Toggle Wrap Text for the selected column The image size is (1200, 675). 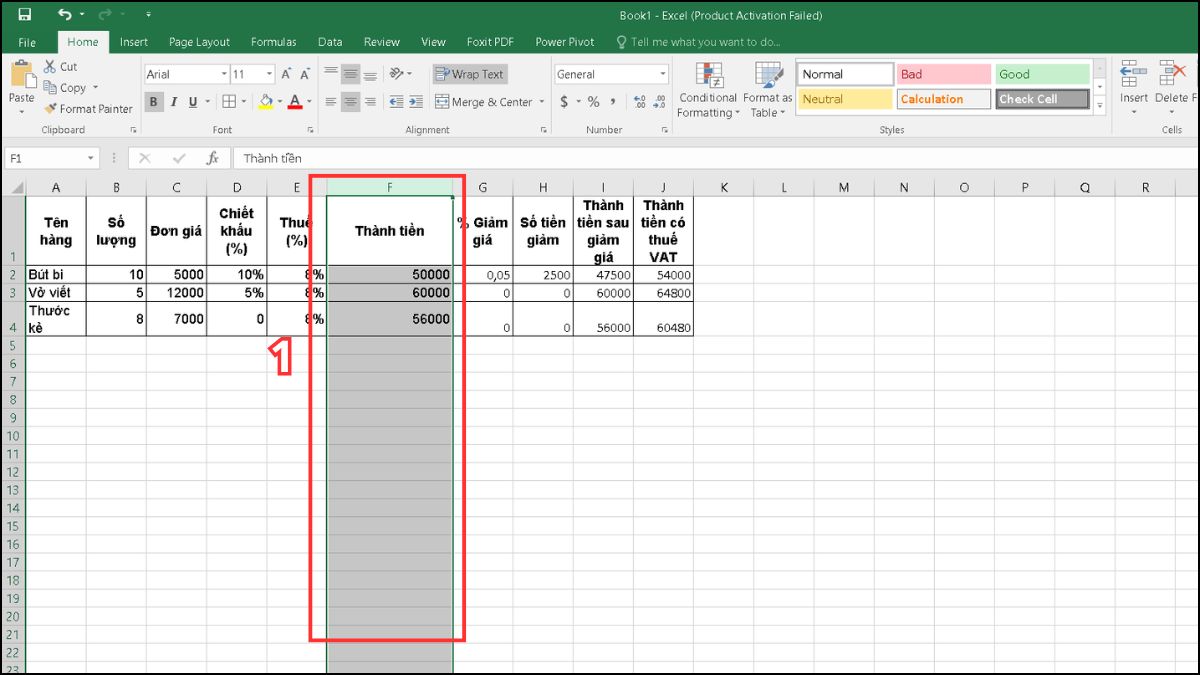[468, 74]
